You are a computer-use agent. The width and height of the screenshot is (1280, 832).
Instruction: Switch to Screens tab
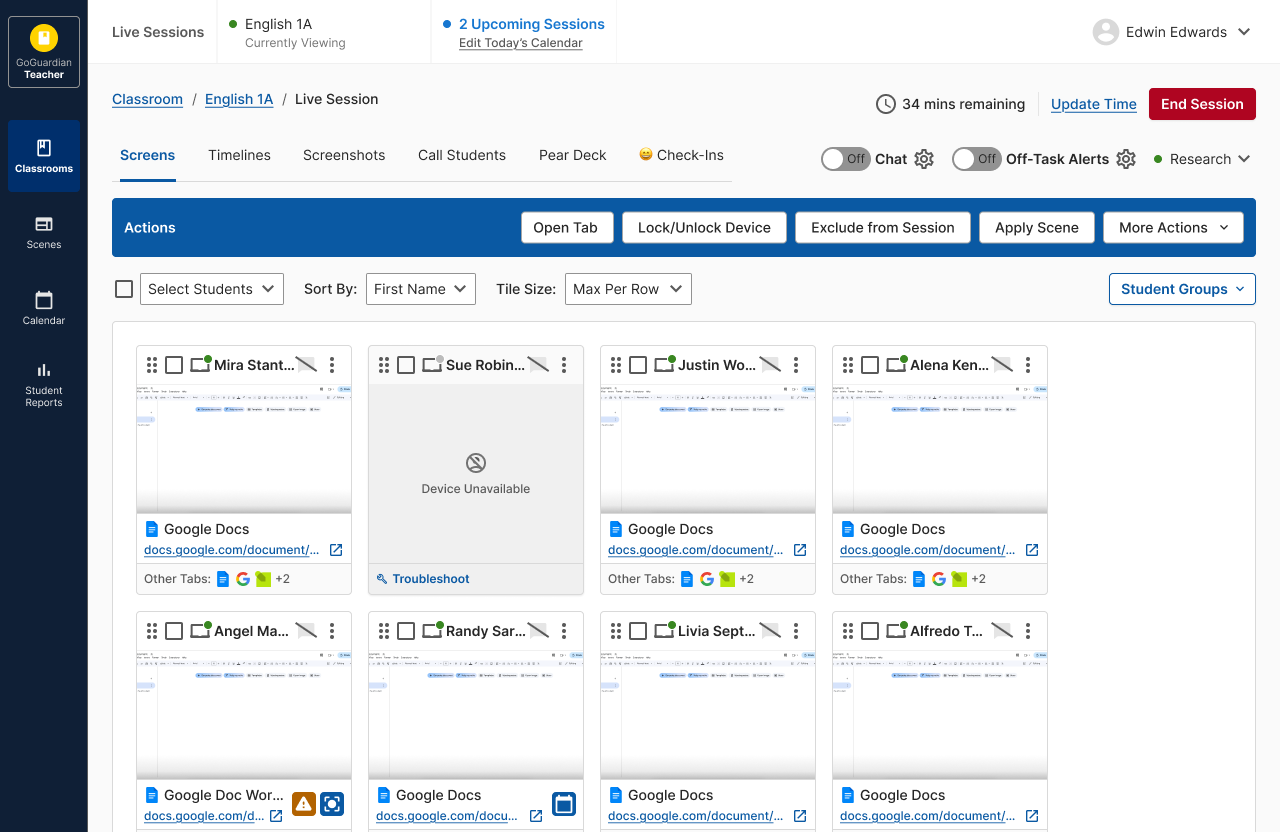(148, 155)
